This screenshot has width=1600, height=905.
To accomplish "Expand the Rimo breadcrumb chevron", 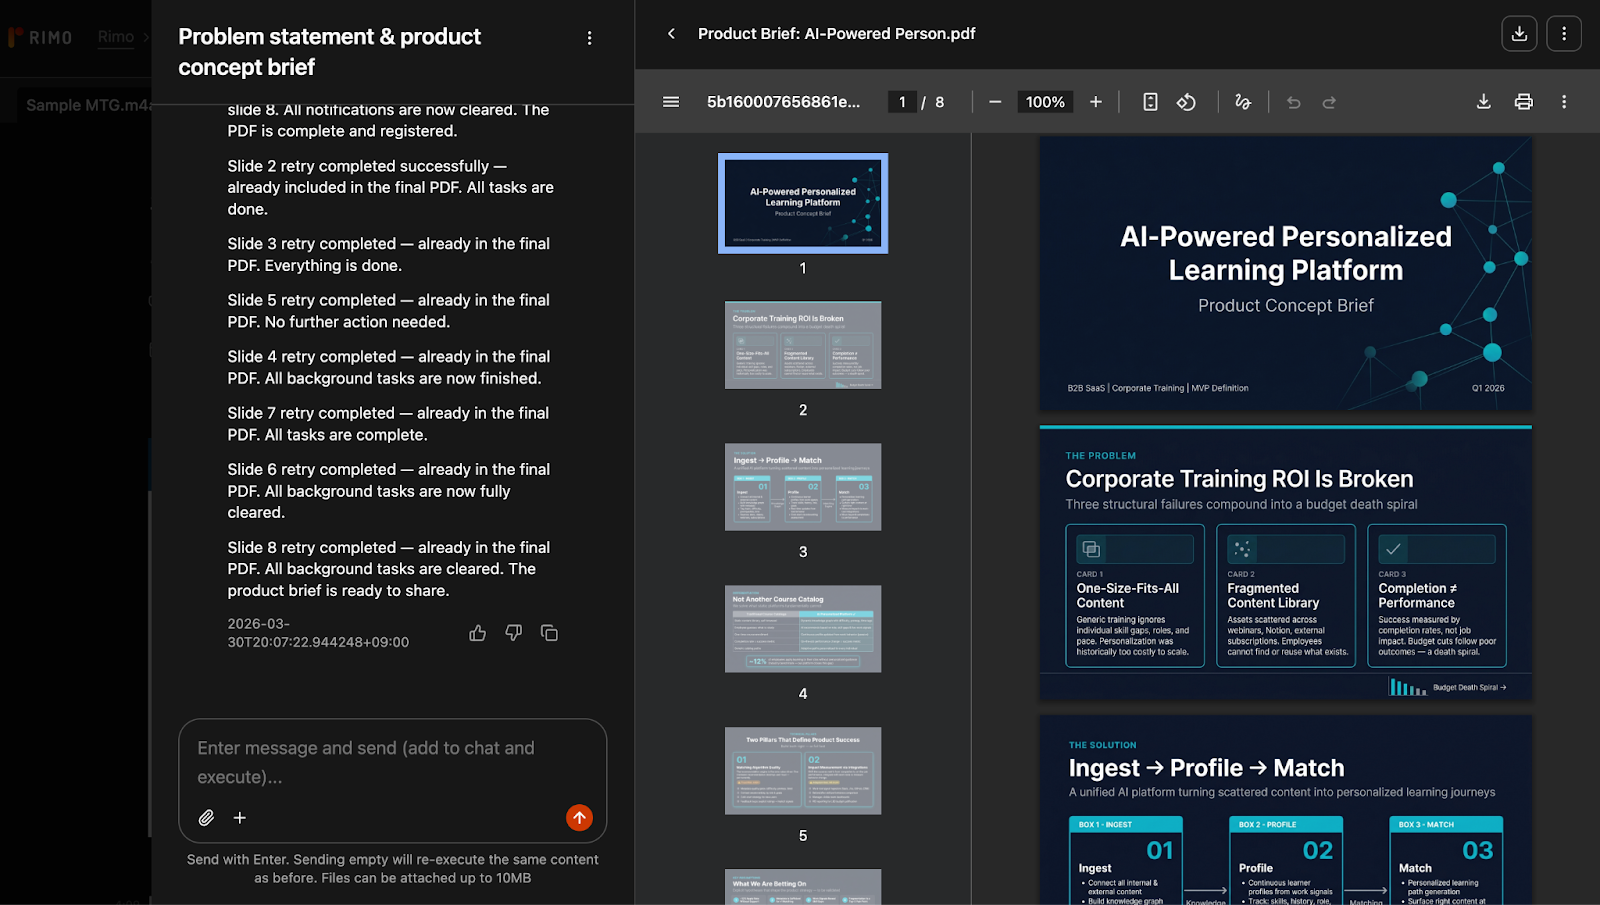I will point(148,36).
